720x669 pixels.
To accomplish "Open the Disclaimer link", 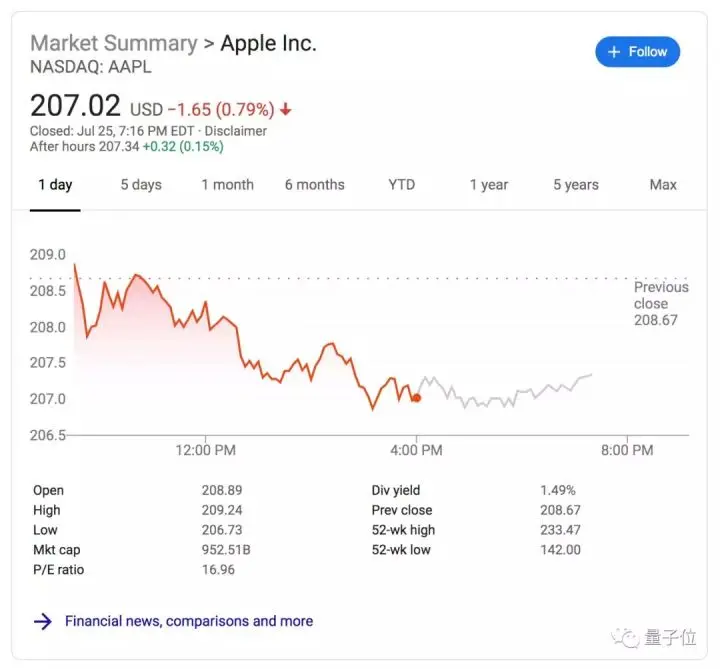I will click(x=236, y=131).
